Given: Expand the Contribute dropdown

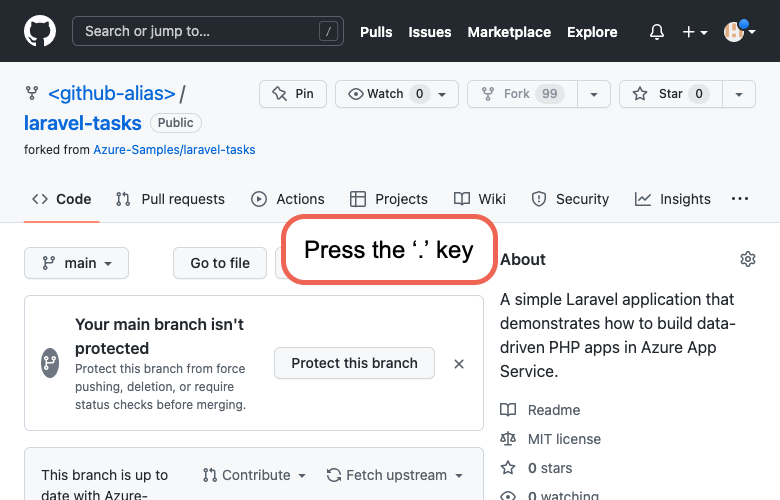Looking at the screenshot, I should [x=254, y=475].
